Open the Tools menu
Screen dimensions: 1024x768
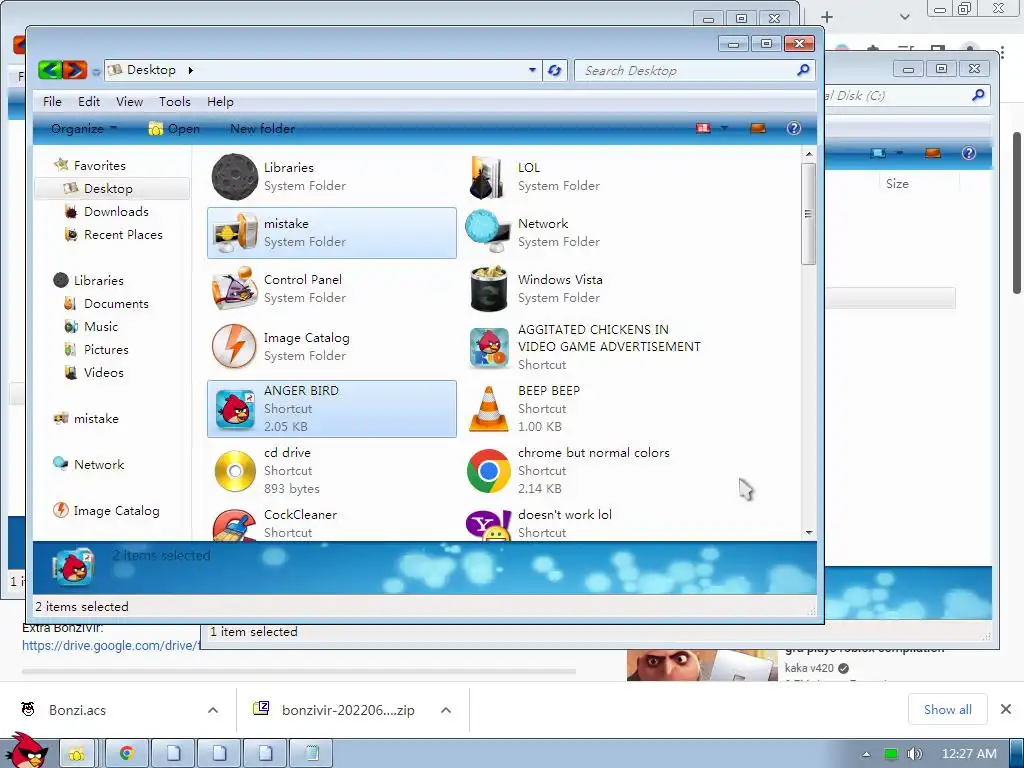tap(175, 101)
